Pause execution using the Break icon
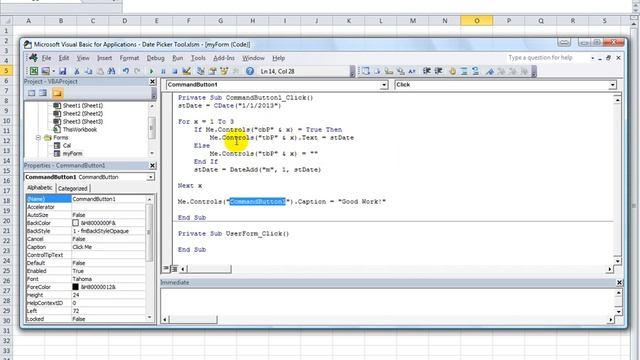 click(163, 71)
